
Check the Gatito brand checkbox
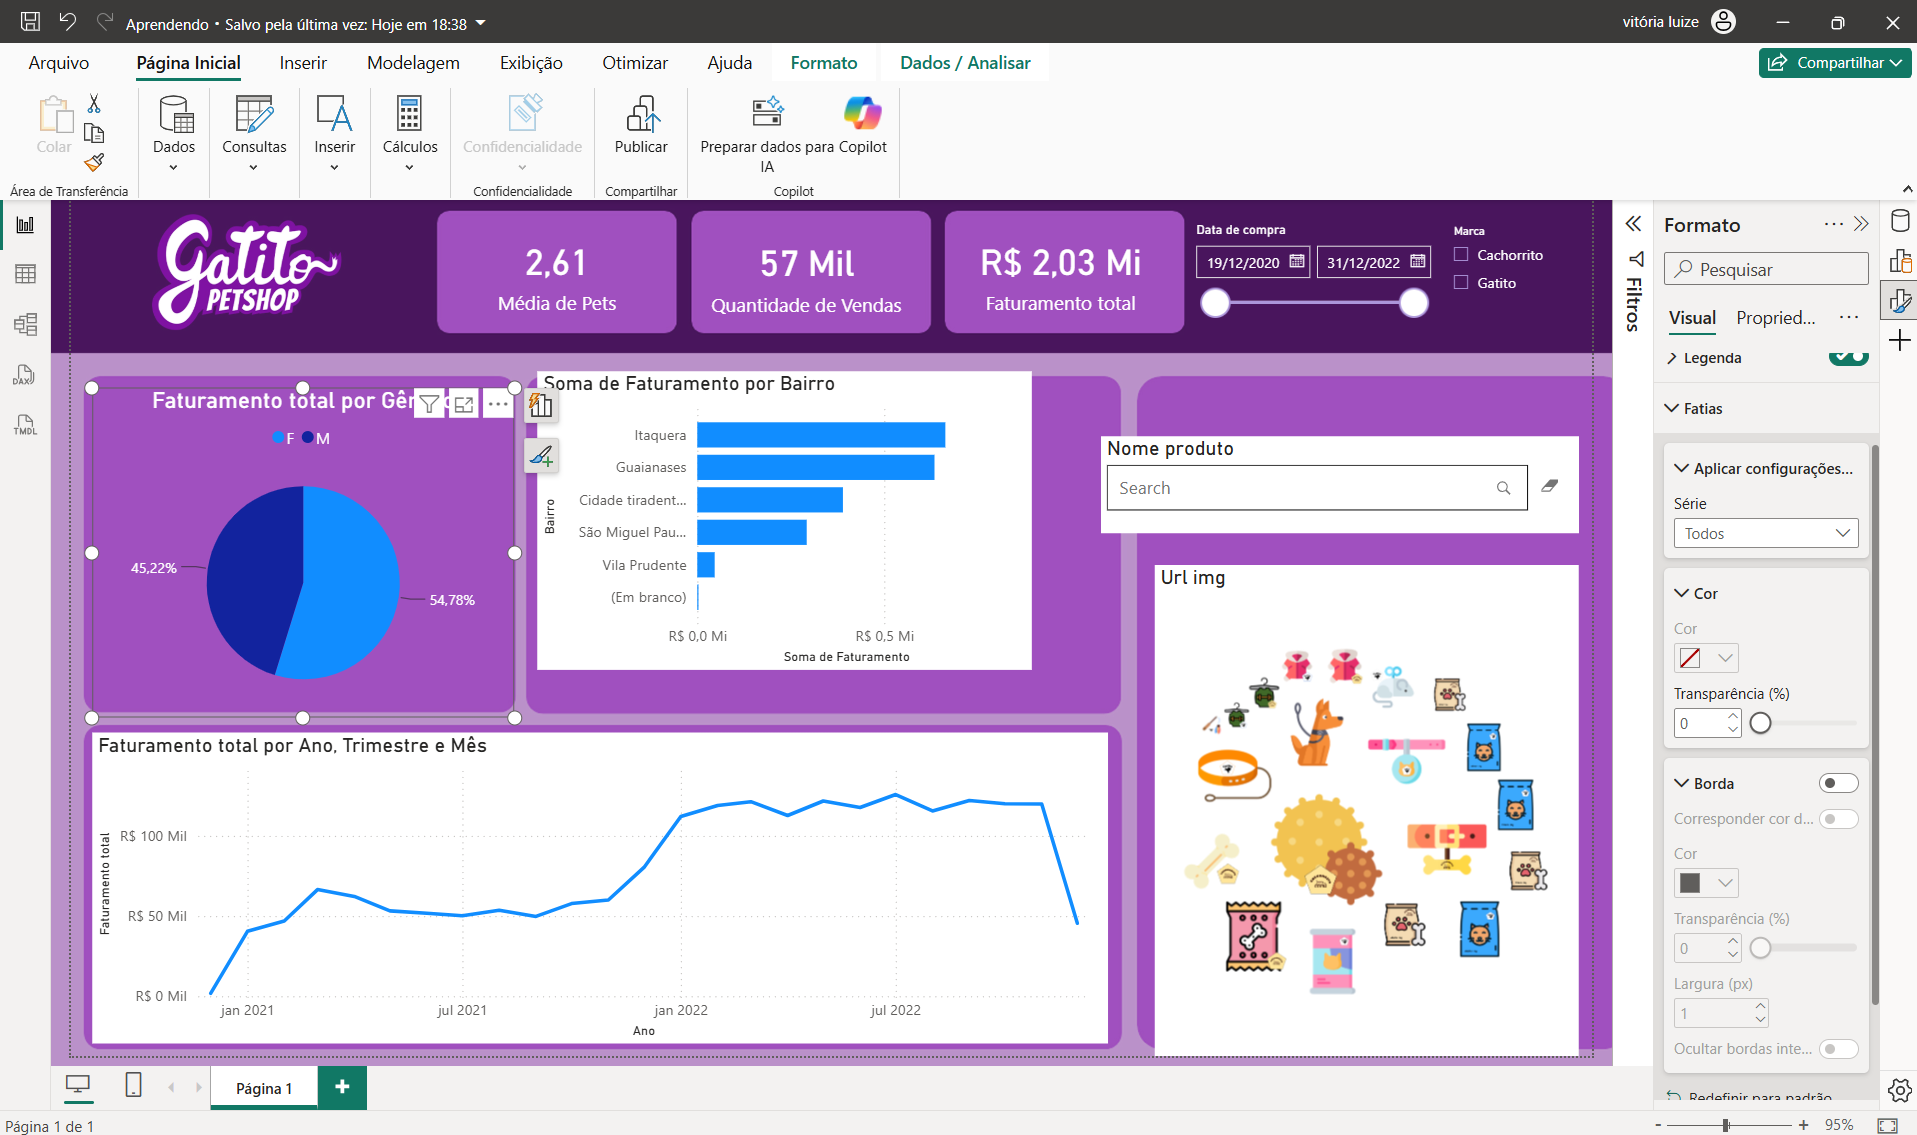[x=1461, y=283]
